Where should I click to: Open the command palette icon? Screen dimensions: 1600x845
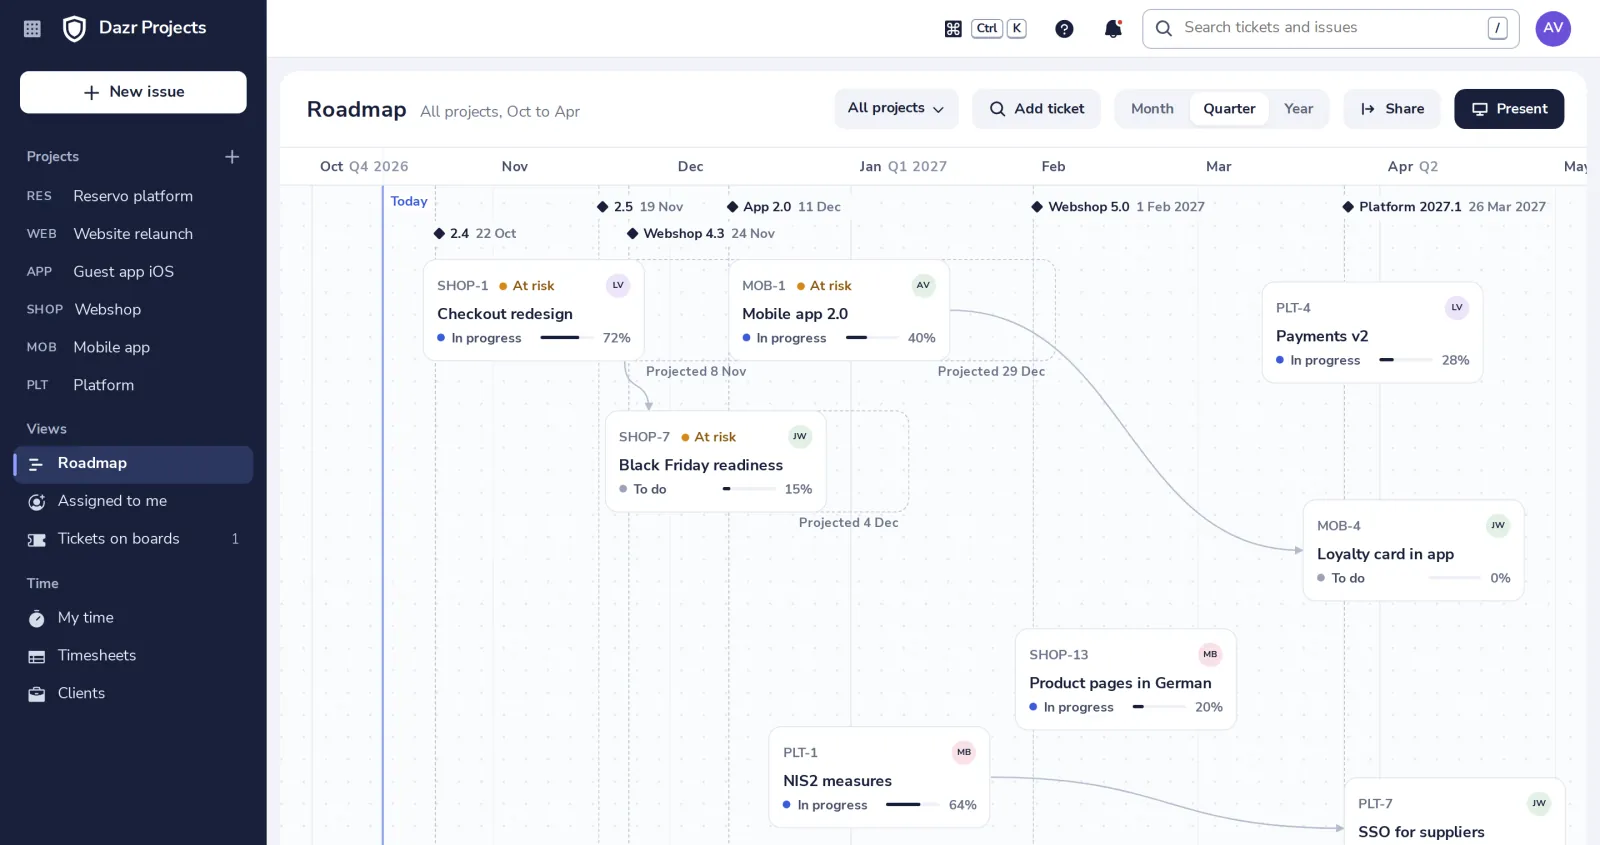(x=953, y=29)
